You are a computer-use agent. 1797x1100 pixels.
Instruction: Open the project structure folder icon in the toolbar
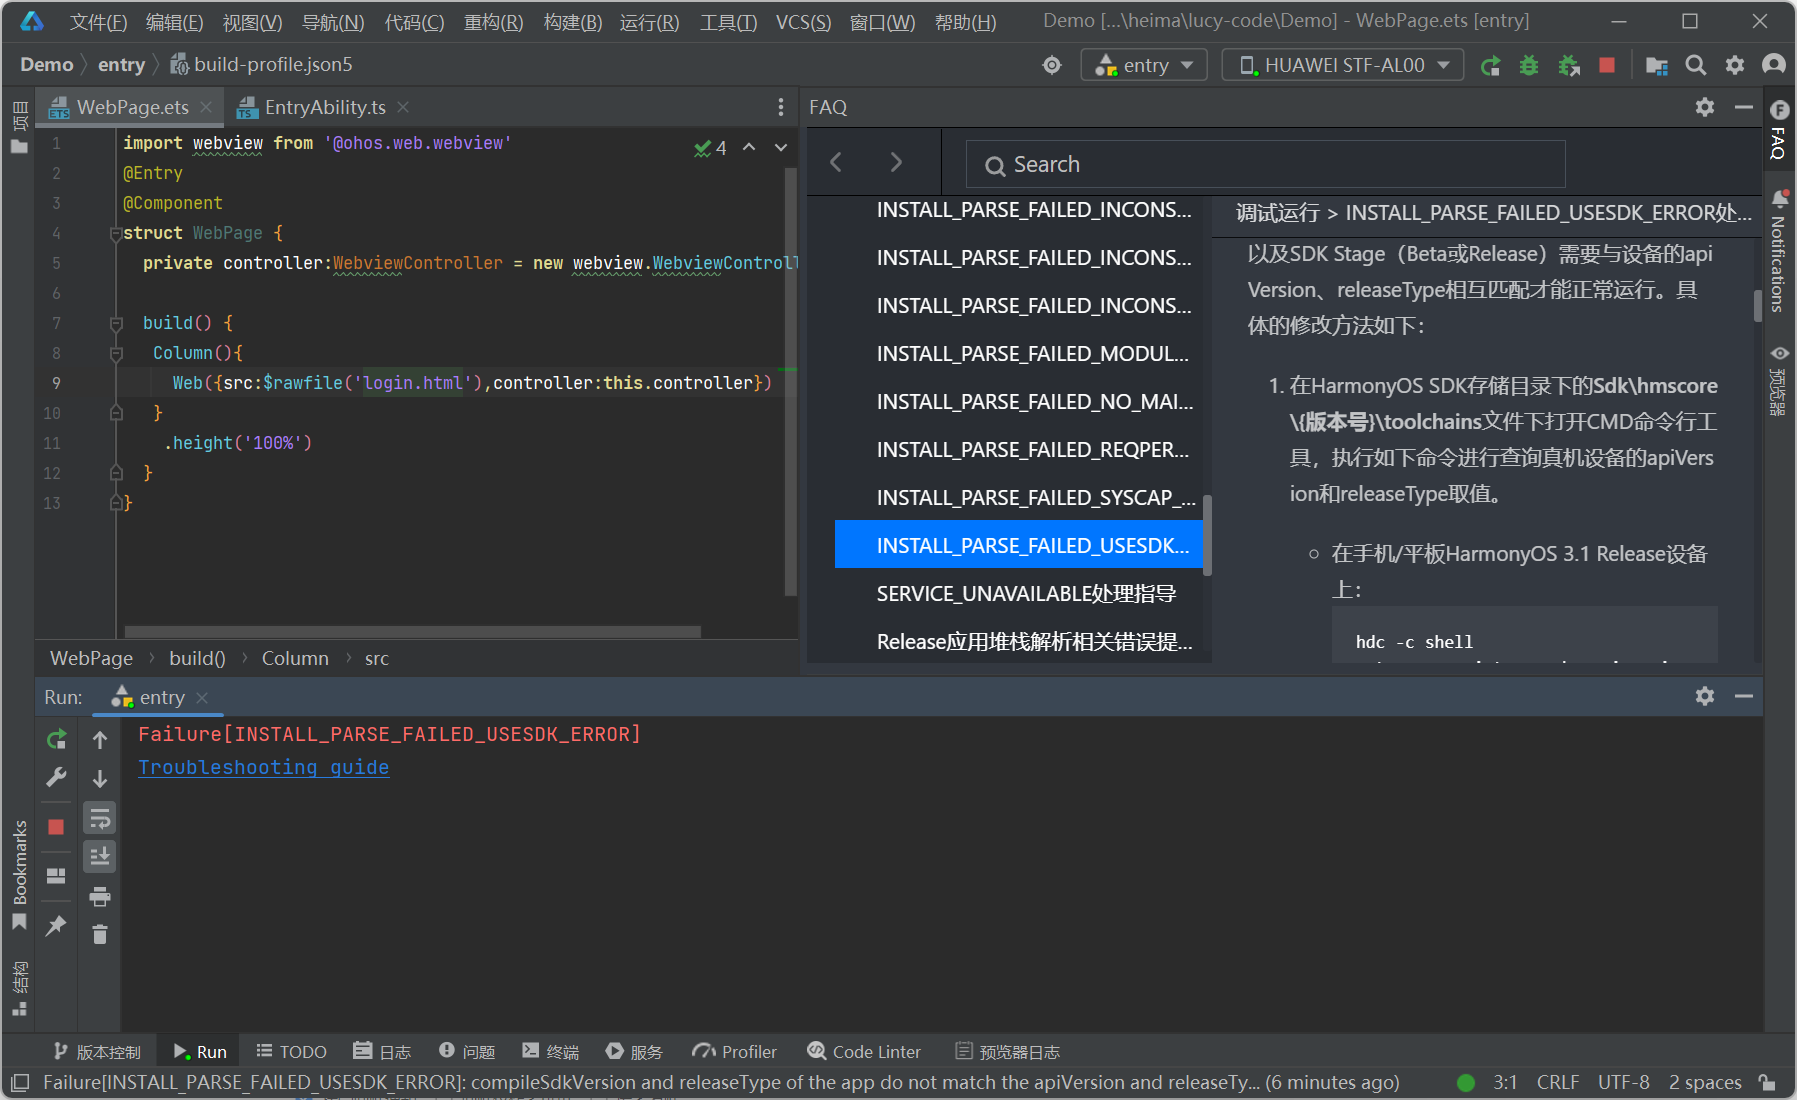pyautogui.click(x=1656, y=65)
